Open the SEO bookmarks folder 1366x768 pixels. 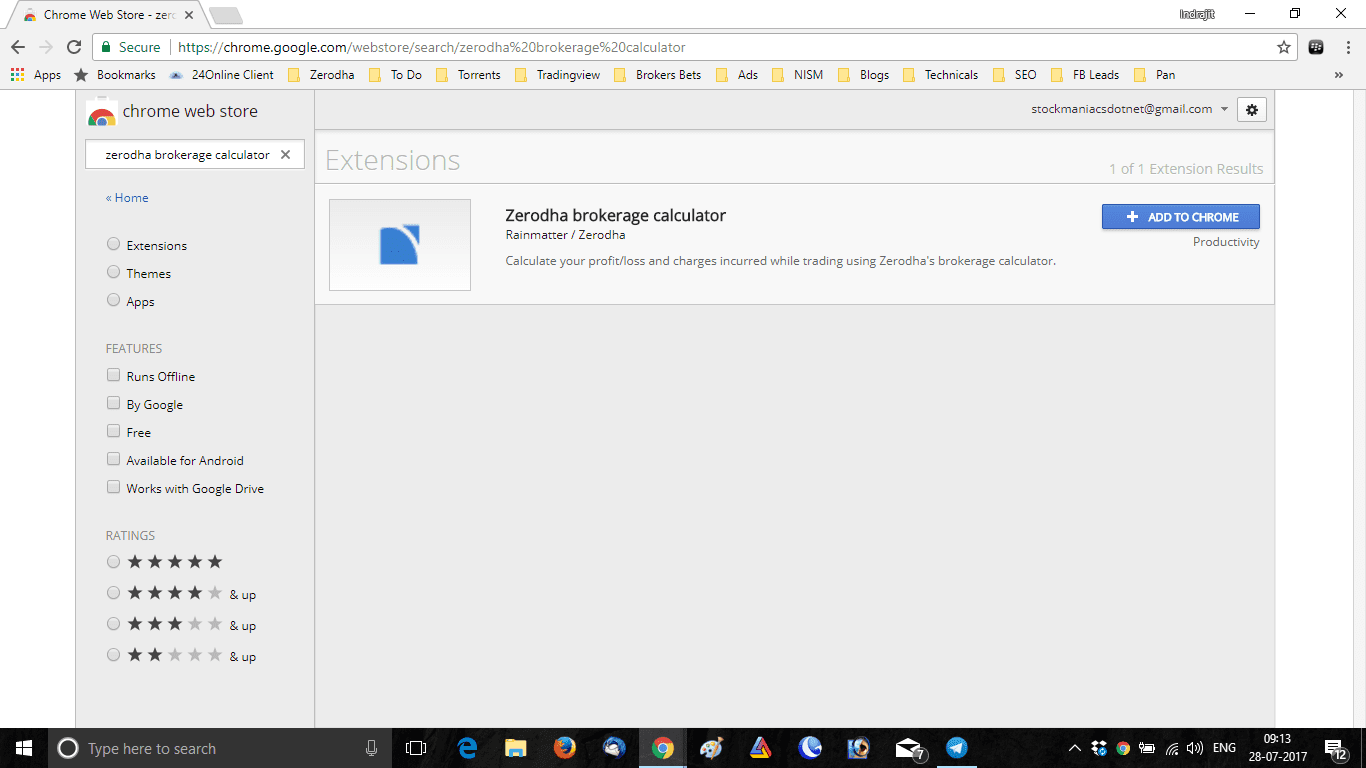pyautogui.click(x=1015, y=75)
